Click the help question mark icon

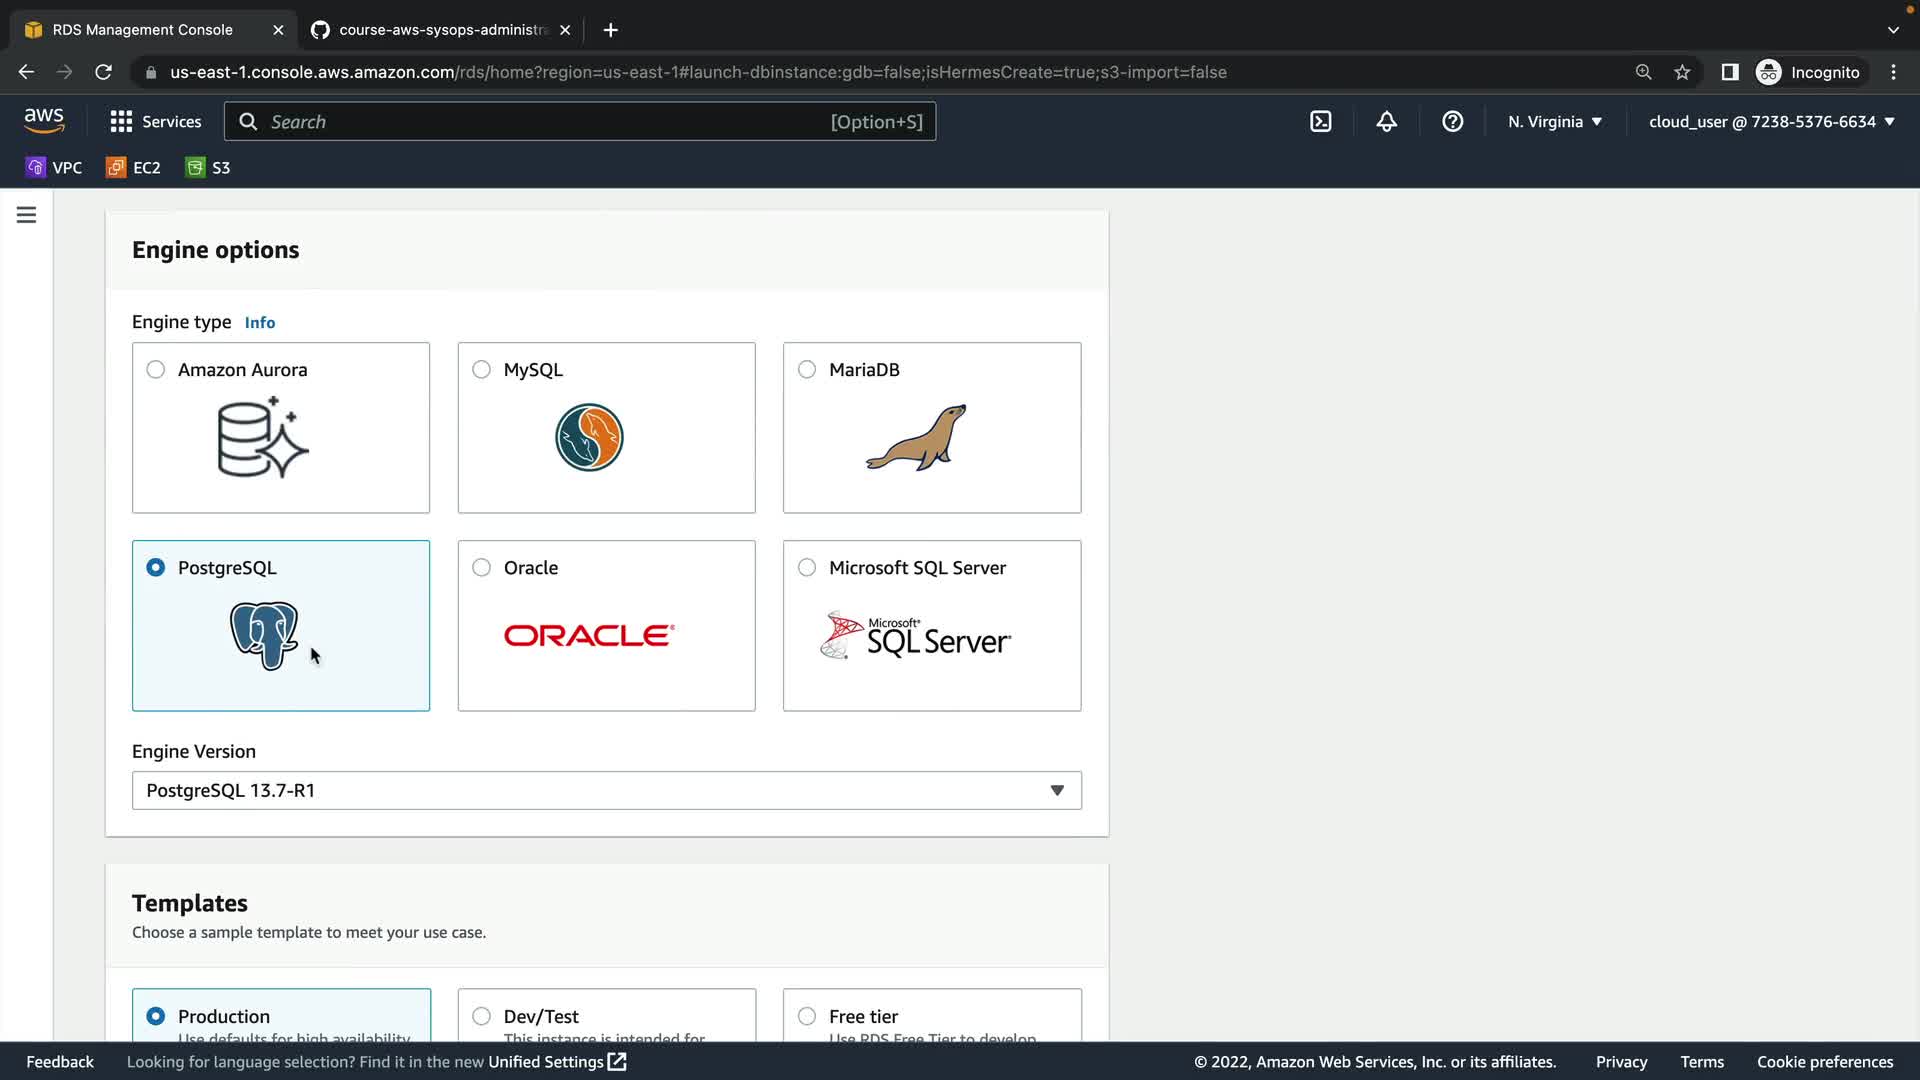click(1452, 122)
